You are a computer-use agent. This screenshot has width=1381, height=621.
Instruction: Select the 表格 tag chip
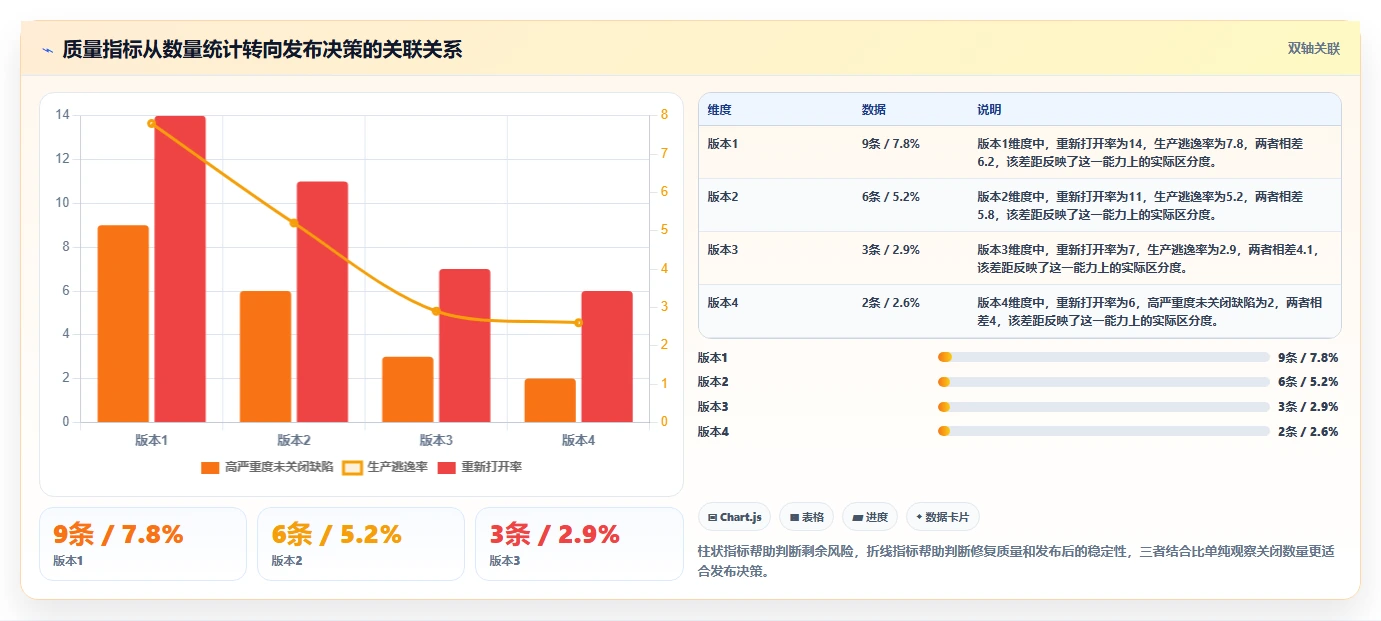pyautogui.click(x=807, y=517)
